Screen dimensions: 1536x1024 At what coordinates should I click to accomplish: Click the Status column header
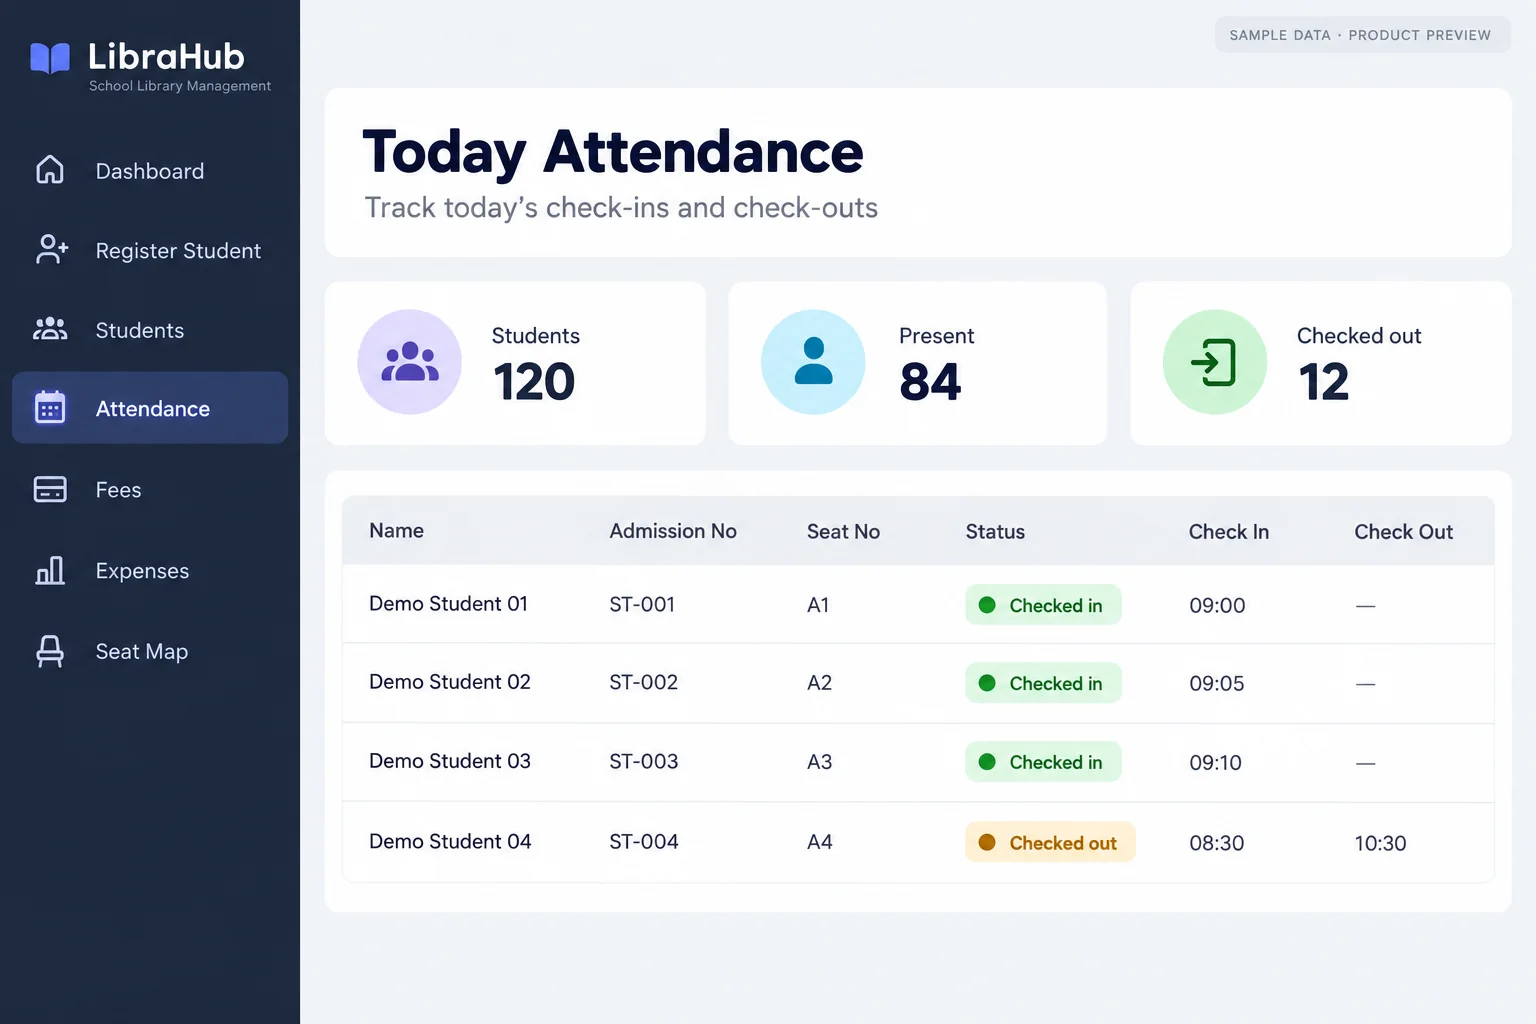pyautogui.click(x=995, y=532)
